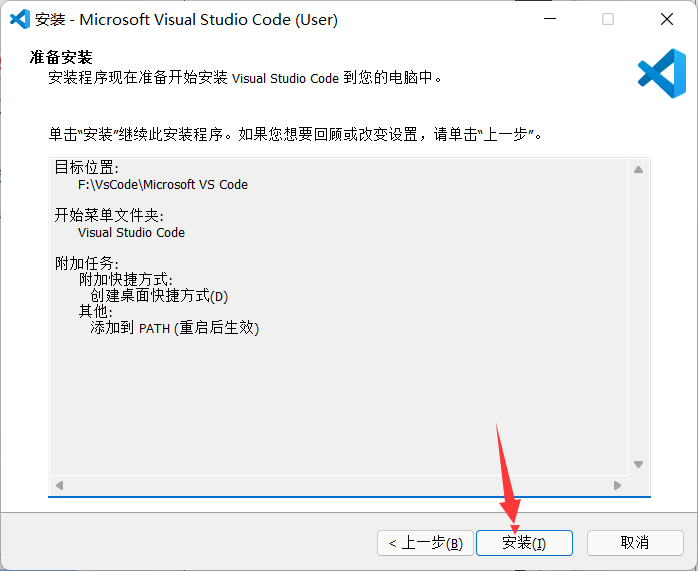
Task: Cancel setup with the 取消 button
Action: click(635, 543)
